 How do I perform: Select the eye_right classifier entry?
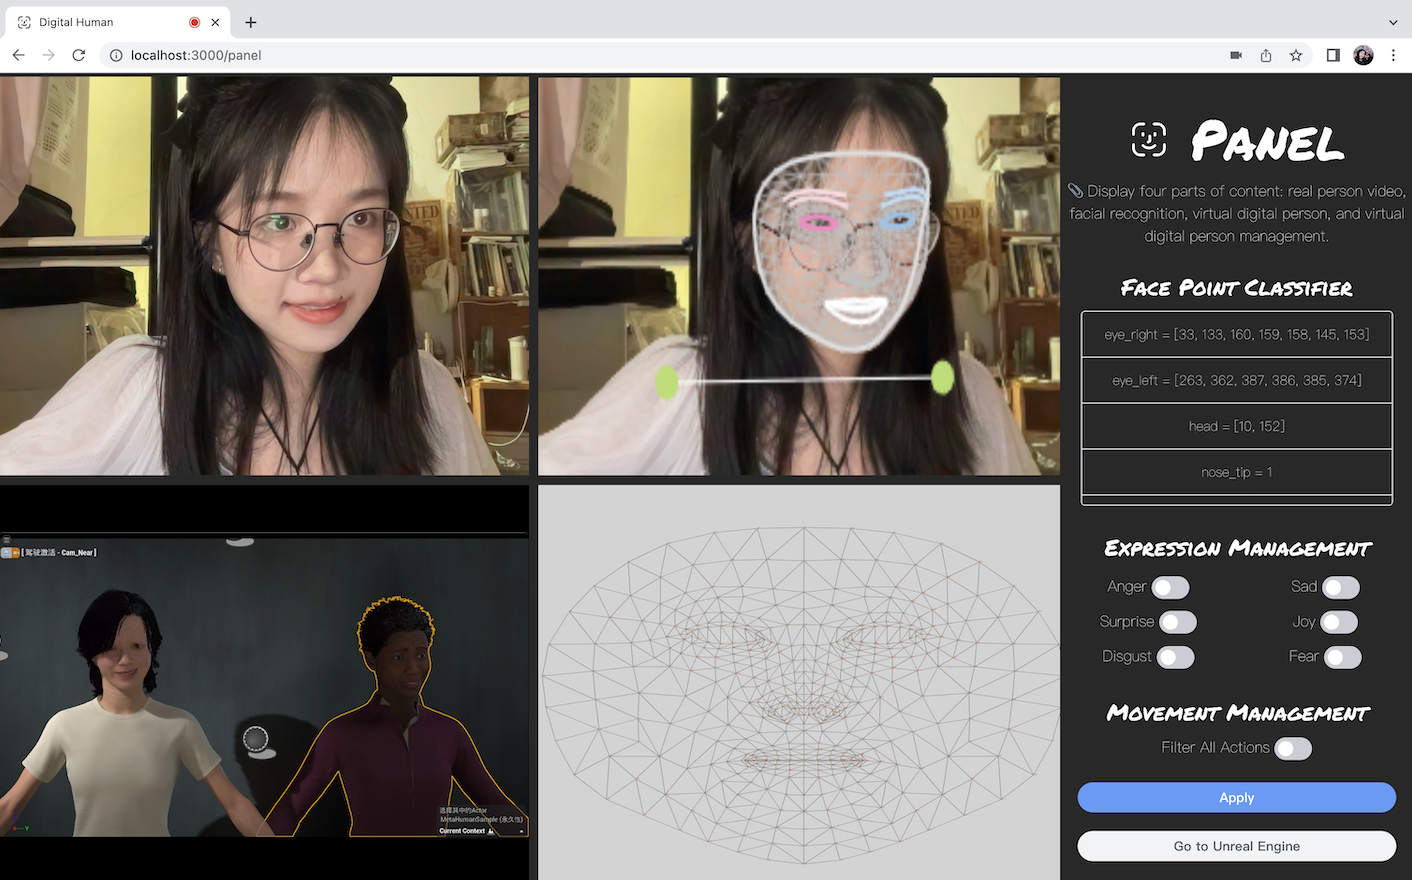[x=1236, y=334]
